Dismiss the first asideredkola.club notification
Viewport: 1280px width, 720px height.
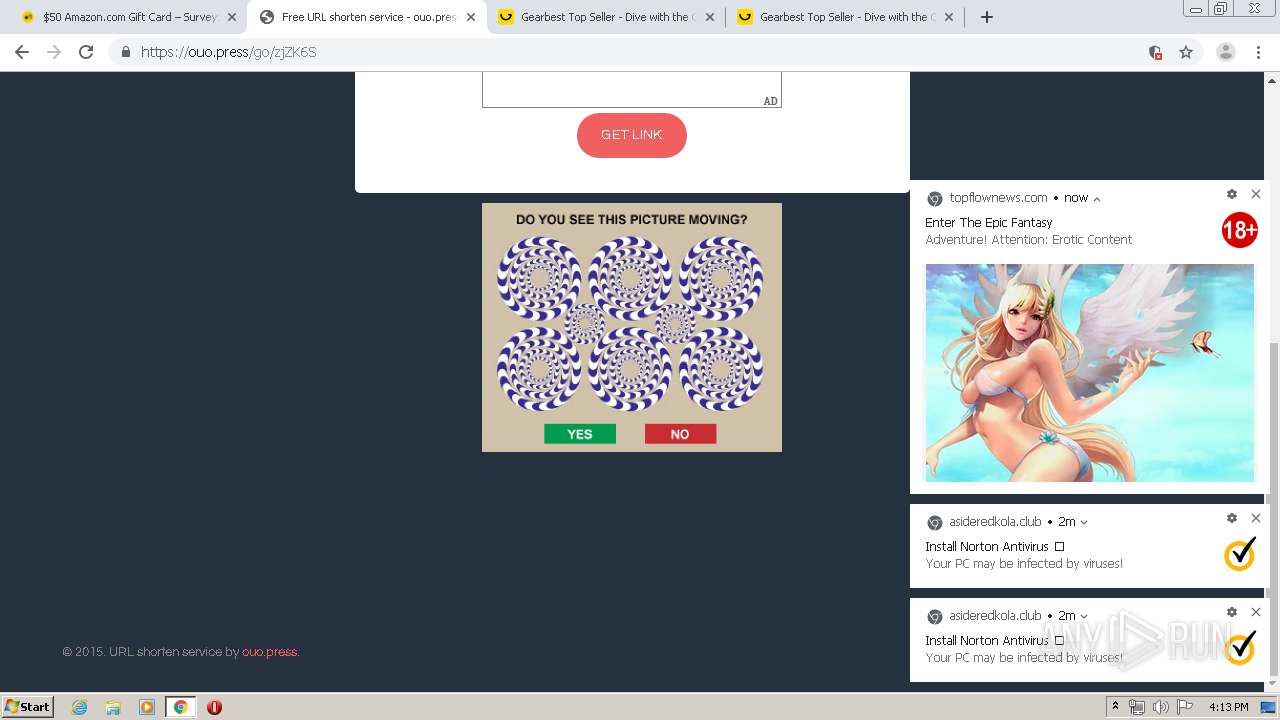tap(1256, 518)
